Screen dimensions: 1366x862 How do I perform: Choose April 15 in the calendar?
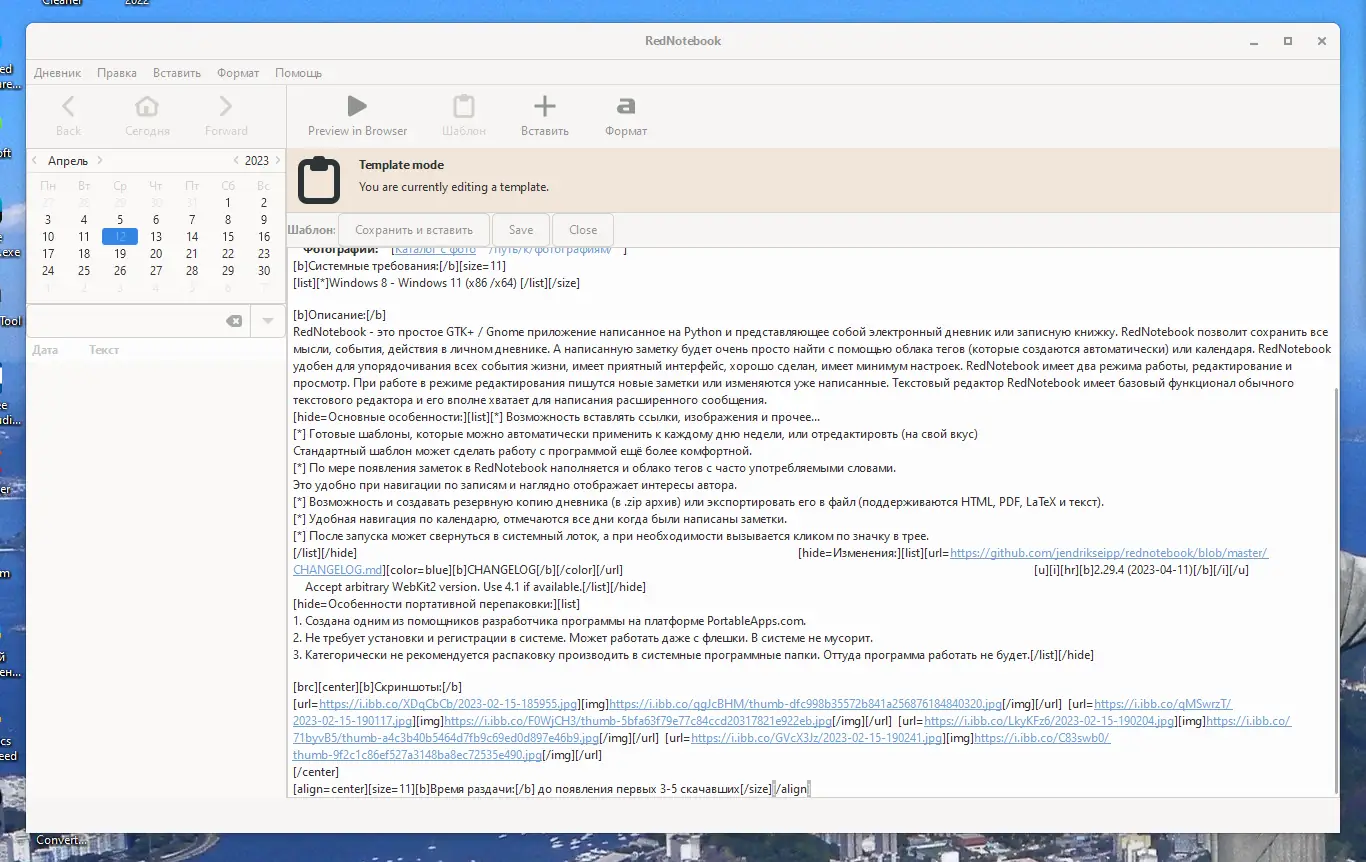tap(228, 237)
